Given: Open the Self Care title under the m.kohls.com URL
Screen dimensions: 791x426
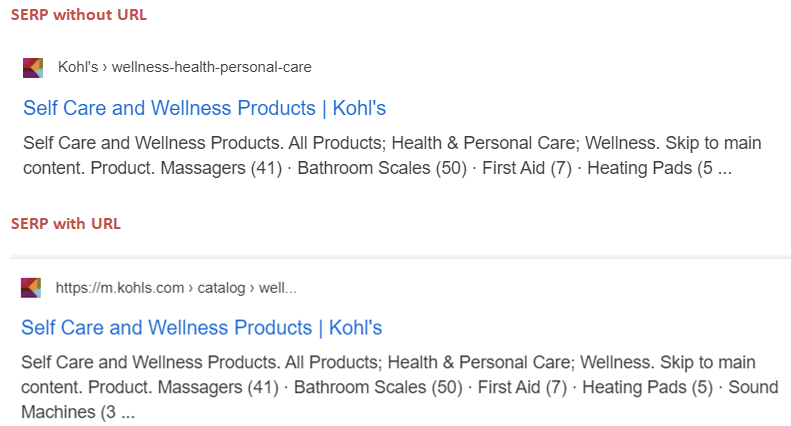Looking at the screenshot, I should (x=201, y=328).
